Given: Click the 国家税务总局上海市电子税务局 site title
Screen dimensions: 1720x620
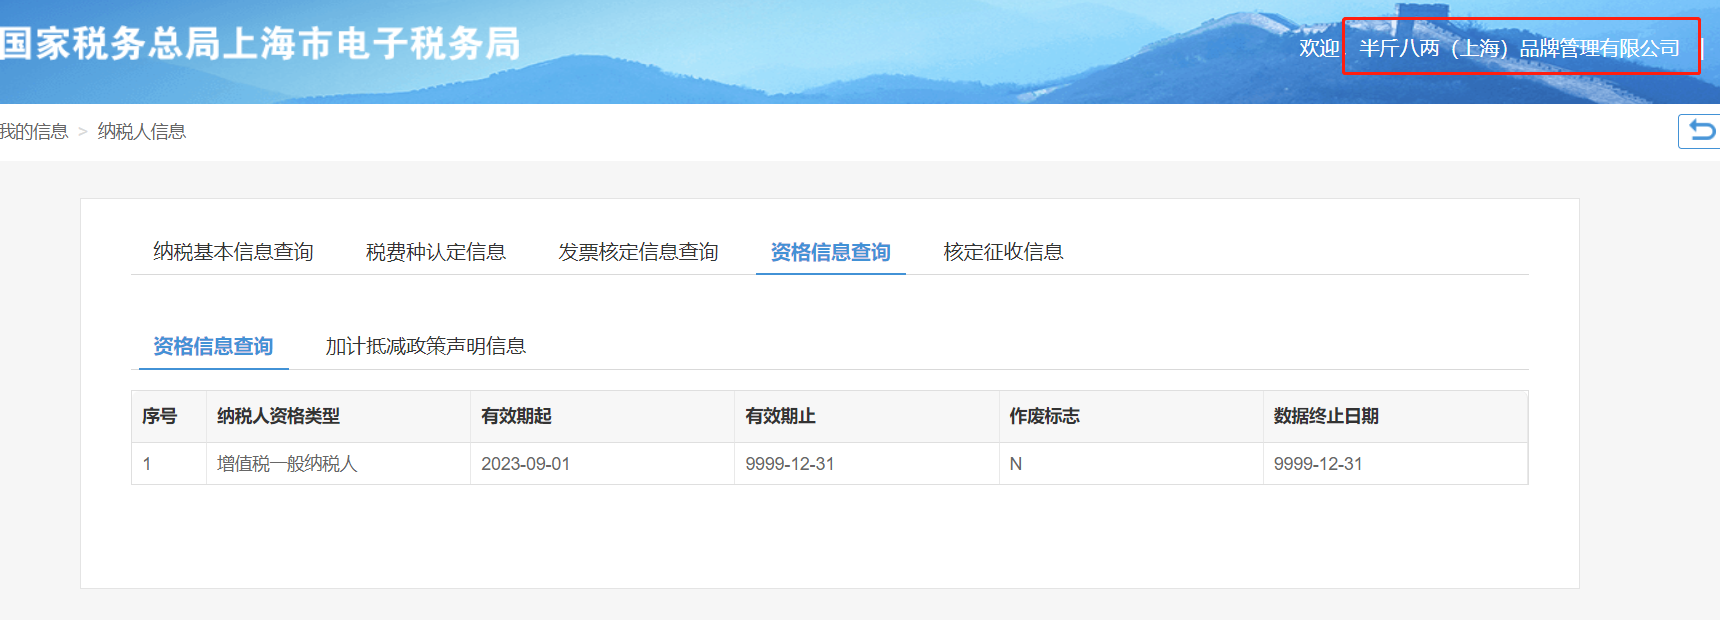Looking at the screenshot, I should coord(260,44).
